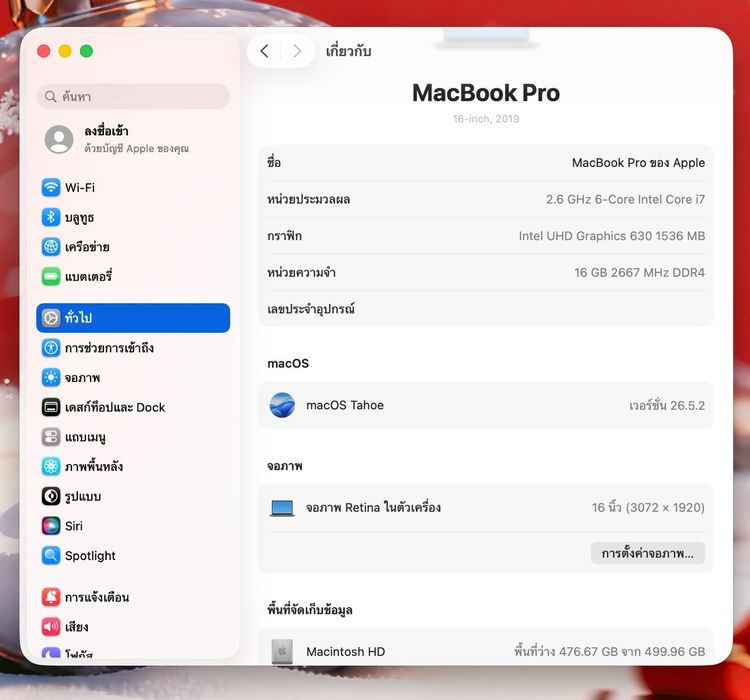Open the Battery (แบตเตอรี่) icon
Image resolution: width=750 pixels, height=700 pixels.
pos(51,277)
